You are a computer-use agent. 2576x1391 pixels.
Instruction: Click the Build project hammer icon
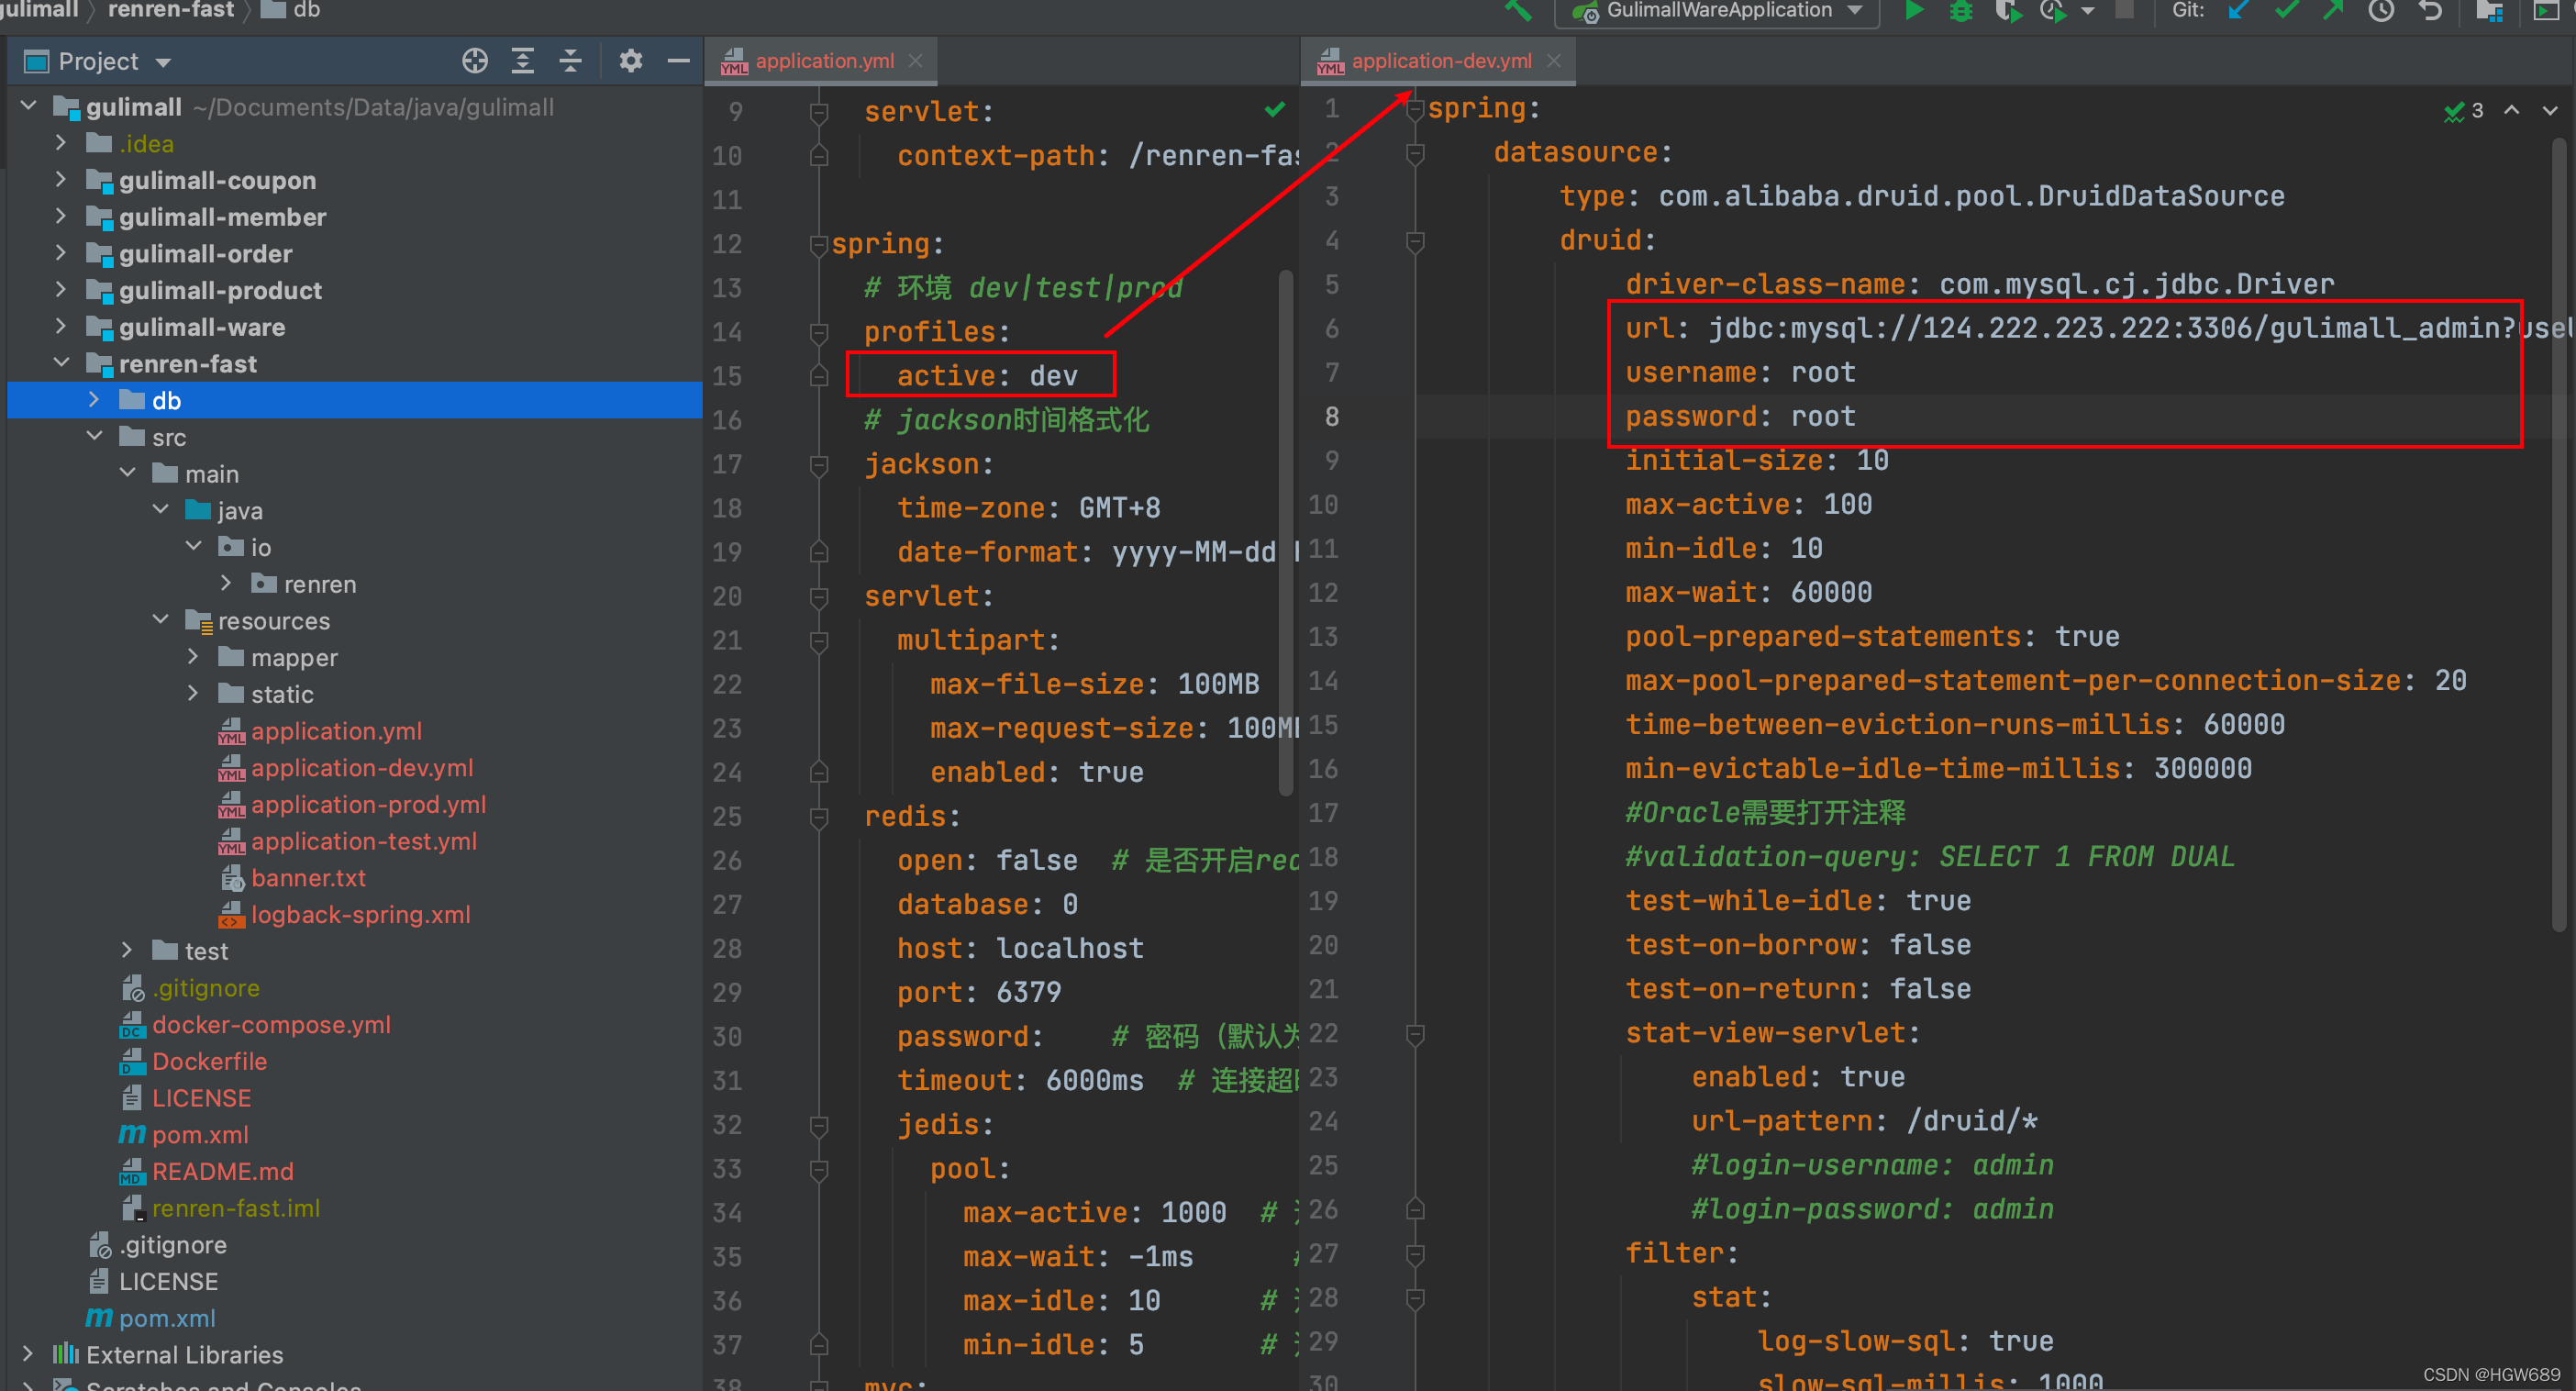click(1518, 11)
